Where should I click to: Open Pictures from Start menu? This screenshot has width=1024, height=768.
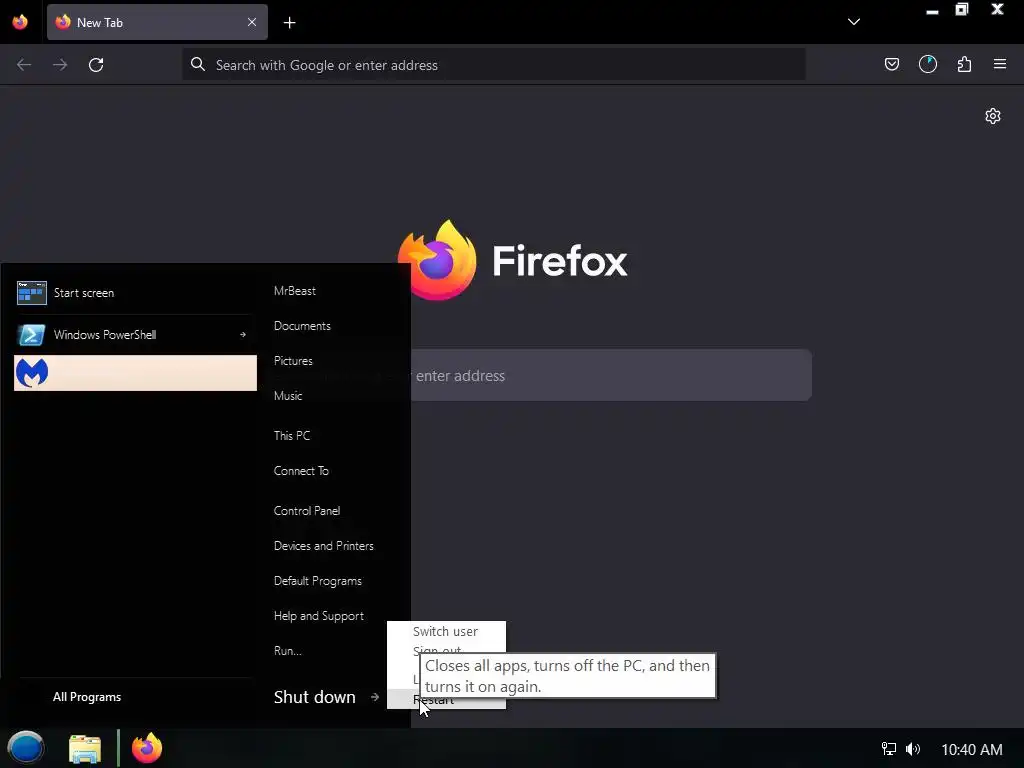click(x=293, y=360)
